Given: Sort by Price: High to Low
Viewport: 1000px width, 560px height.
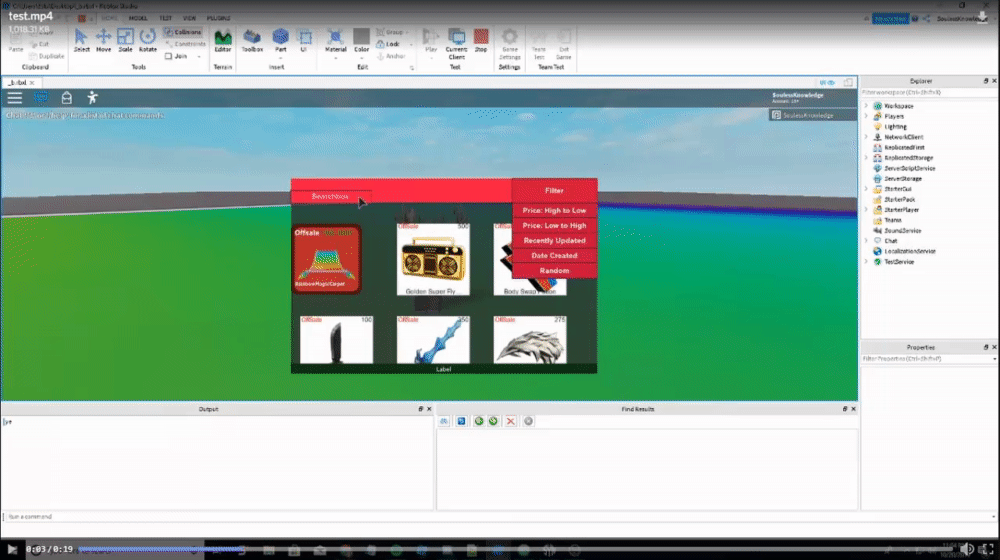Looking at the screenshot, I should coord(554,210).
